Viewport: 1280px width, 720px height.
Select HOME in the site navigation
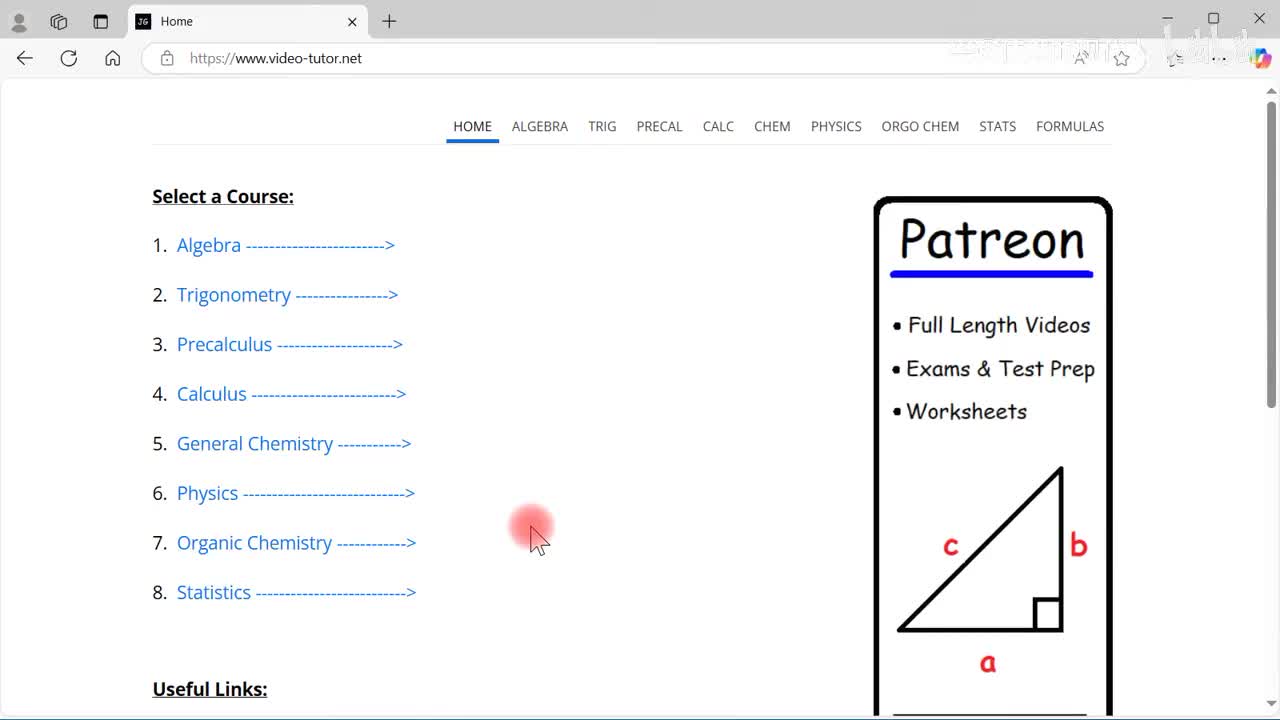tap(472, 126)
